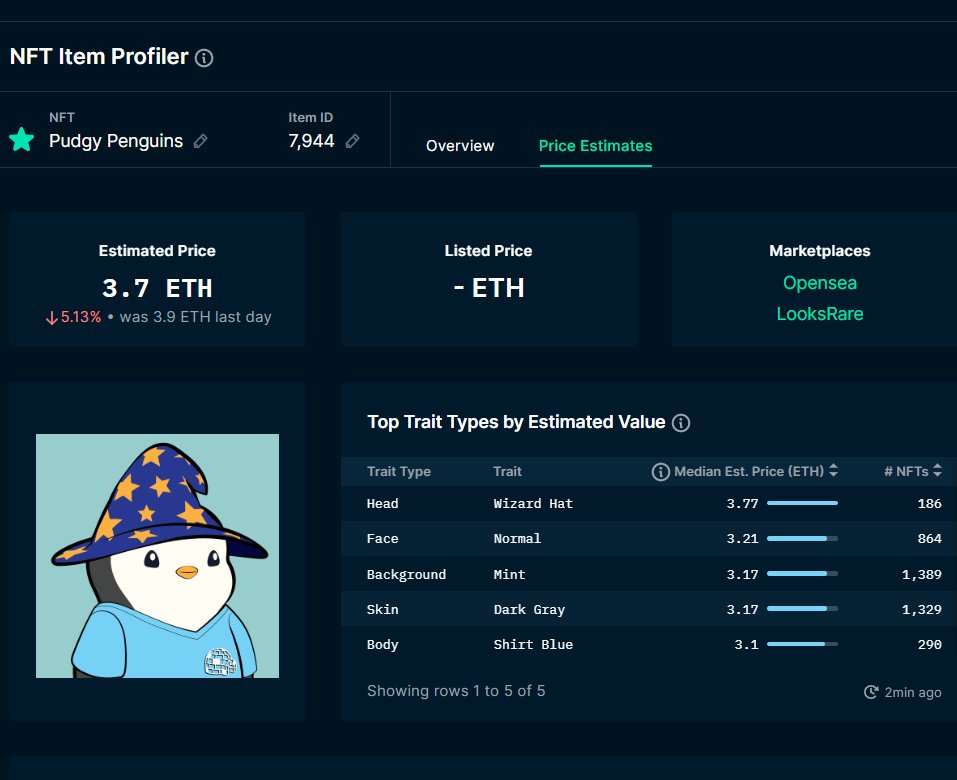Screen dimensions: 957x780
Task: Click the 3.77 median price value
Action: click(x=742, y=504)
